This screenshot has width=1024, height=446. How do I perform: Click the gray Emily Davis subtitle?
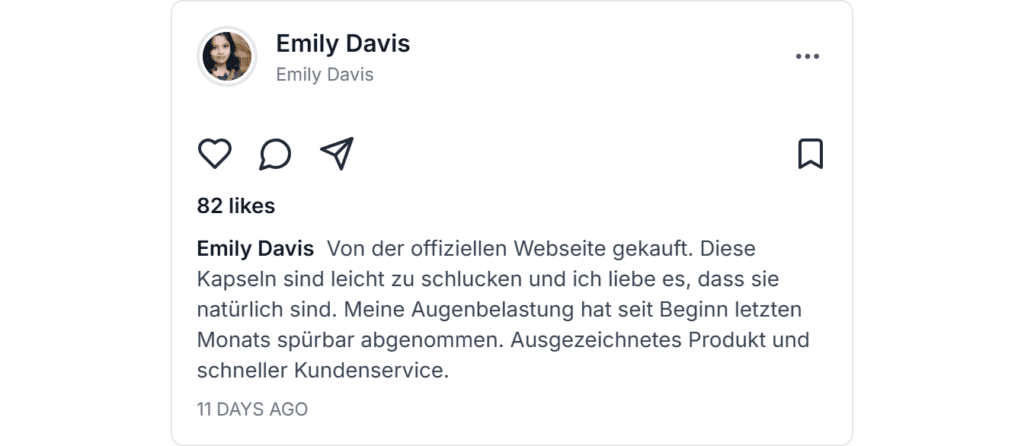click(324, 75)
